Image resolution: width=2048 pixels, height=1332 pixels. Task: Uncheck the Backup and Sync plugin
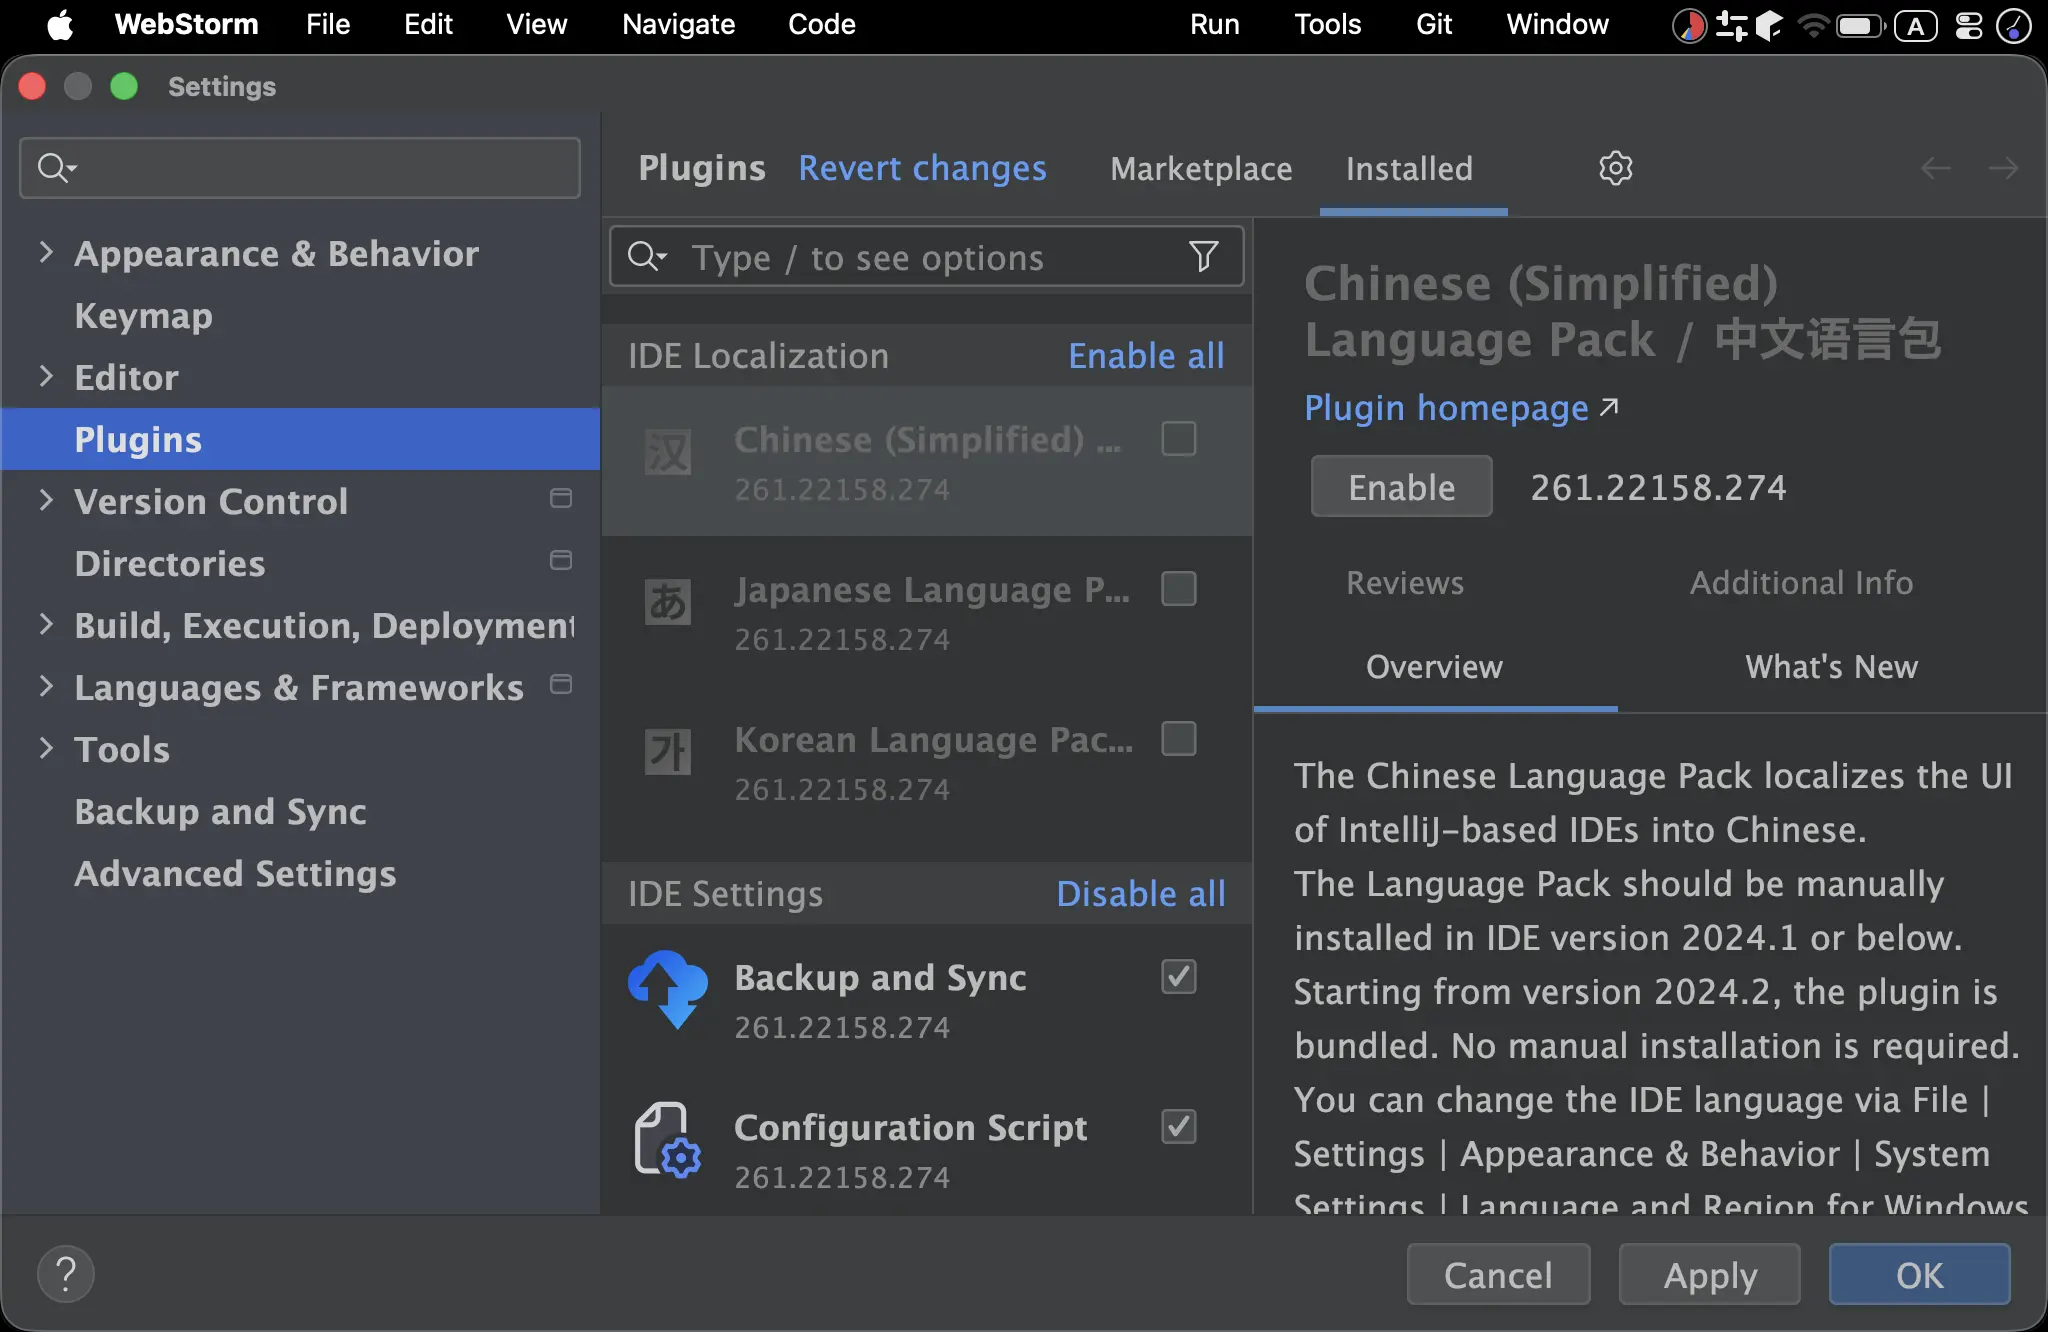point(1179,976)
